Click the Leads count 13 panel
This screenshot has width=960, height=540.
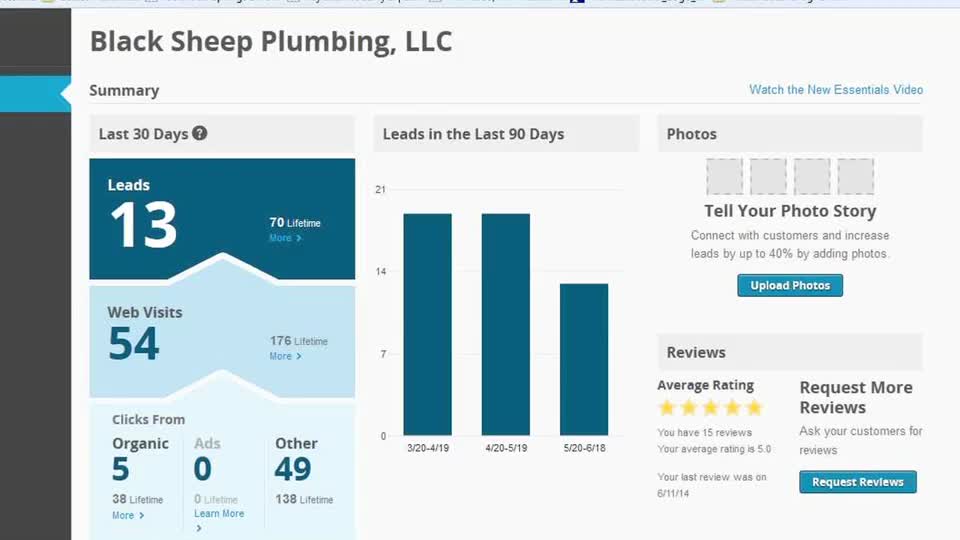[x=222, y=219]
